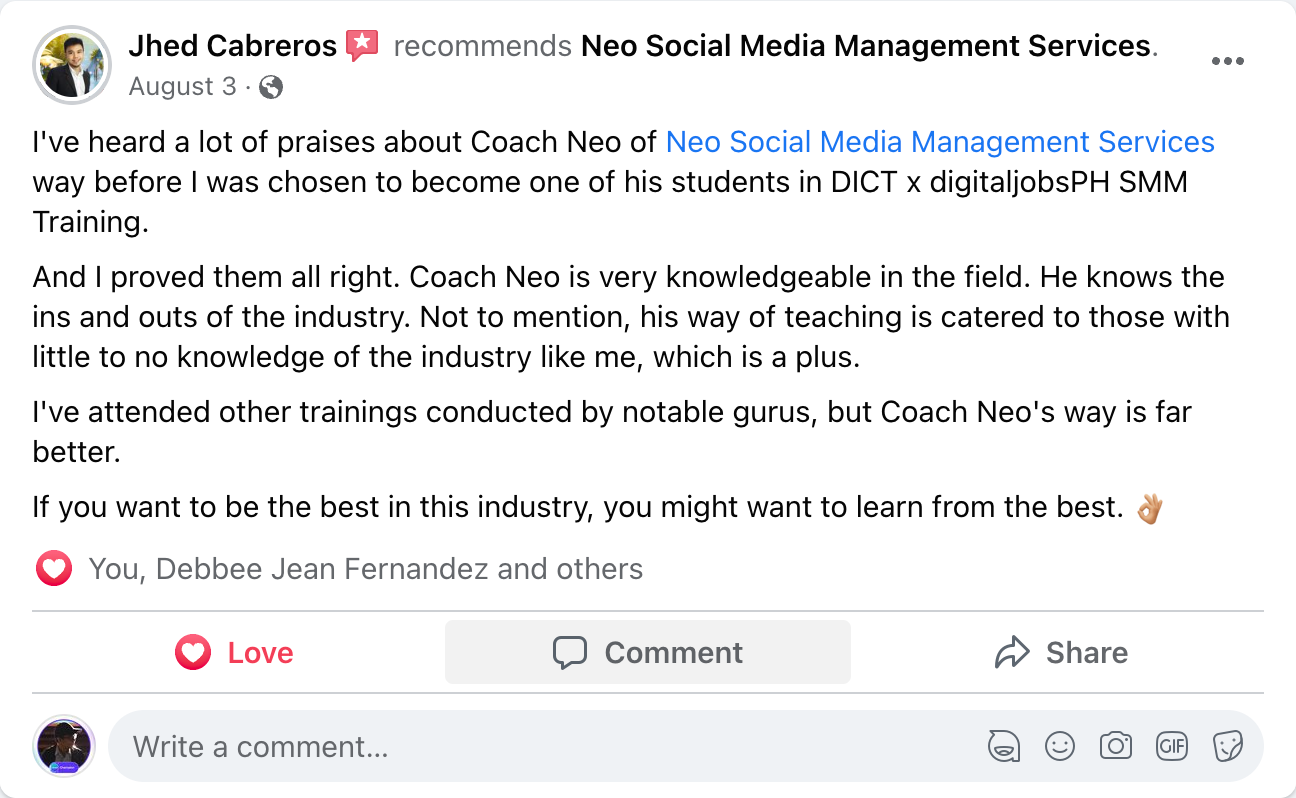Click the August 3 post timestamp
The width and height of the screenshot is (1296, 798).
coord(182,87)
